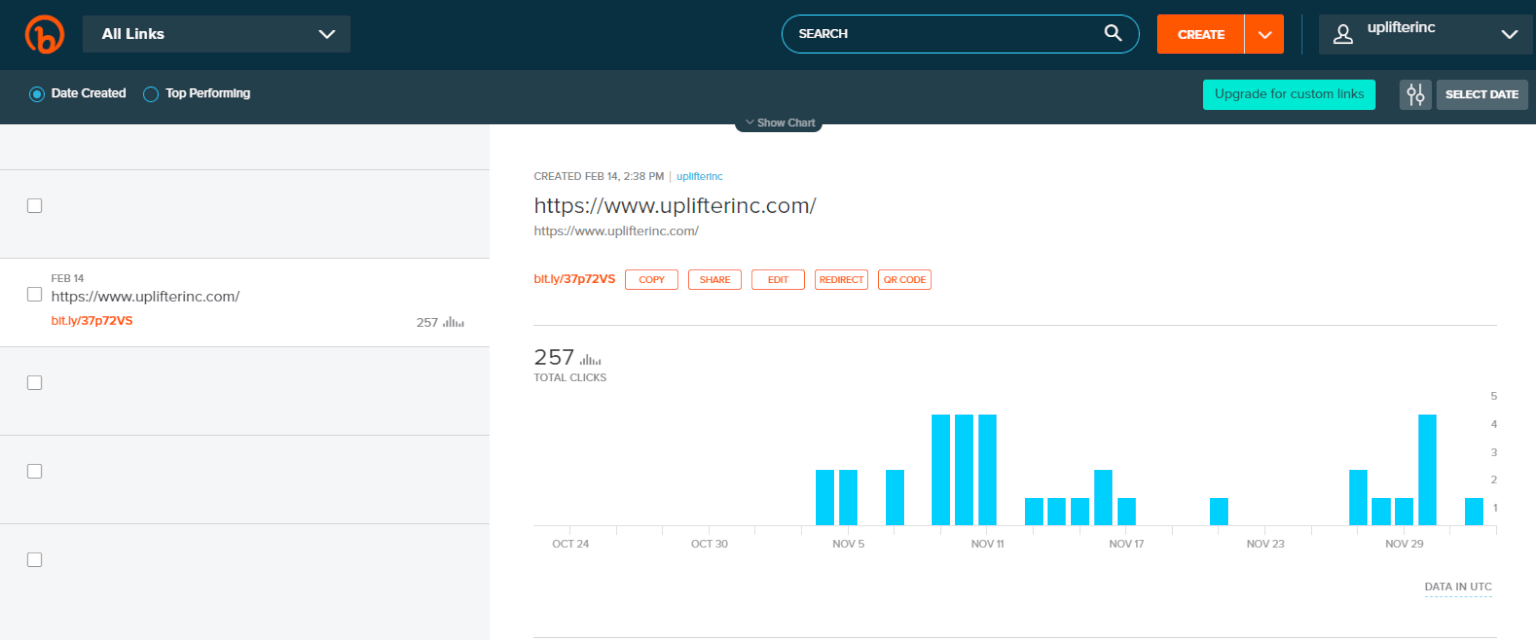
Task: Click the user profile avatar icon
Action: 1345,33
